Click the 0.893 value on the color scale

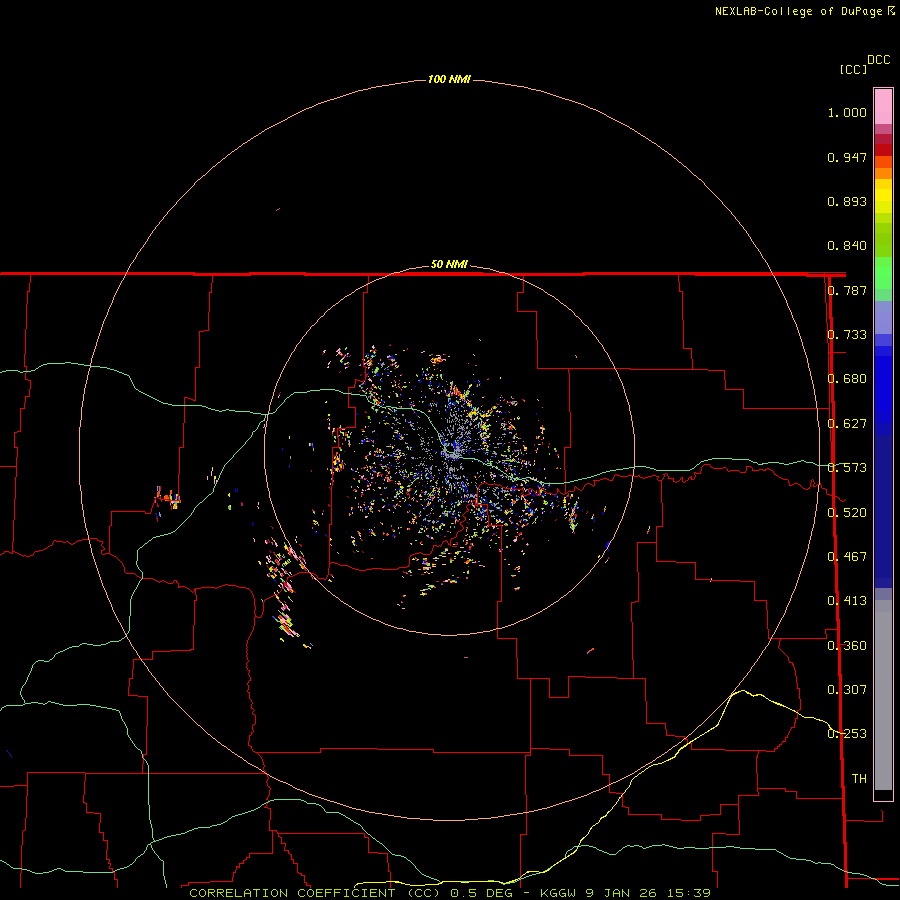click(x=847, y=201)
